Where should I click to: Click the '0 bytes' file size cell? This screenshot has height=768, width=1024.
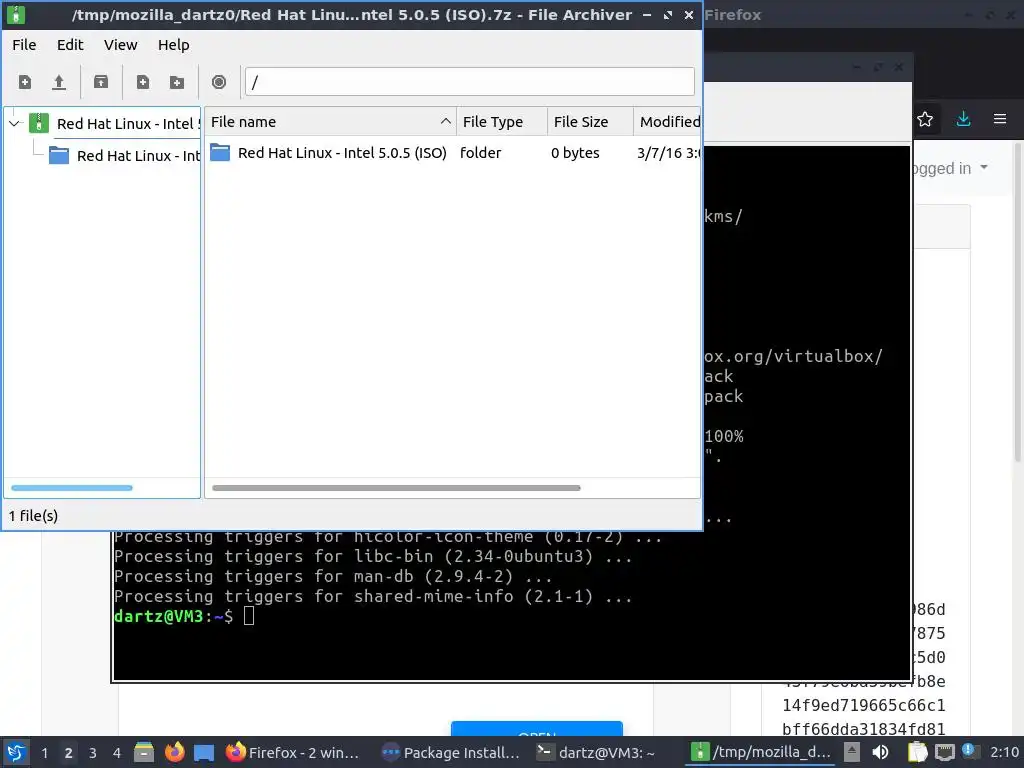pyautogui.click(x=575, y=153)
